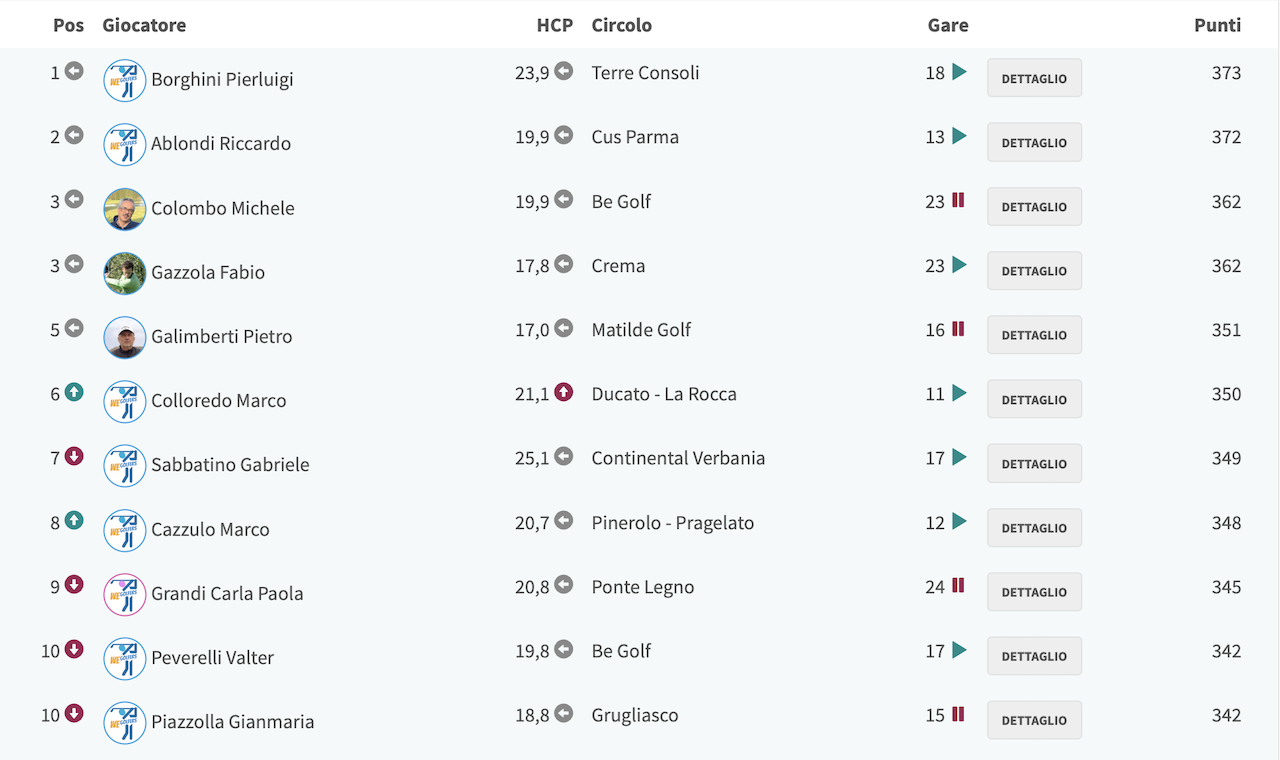Open player name Cazzulo Marco

click(210, 529)
